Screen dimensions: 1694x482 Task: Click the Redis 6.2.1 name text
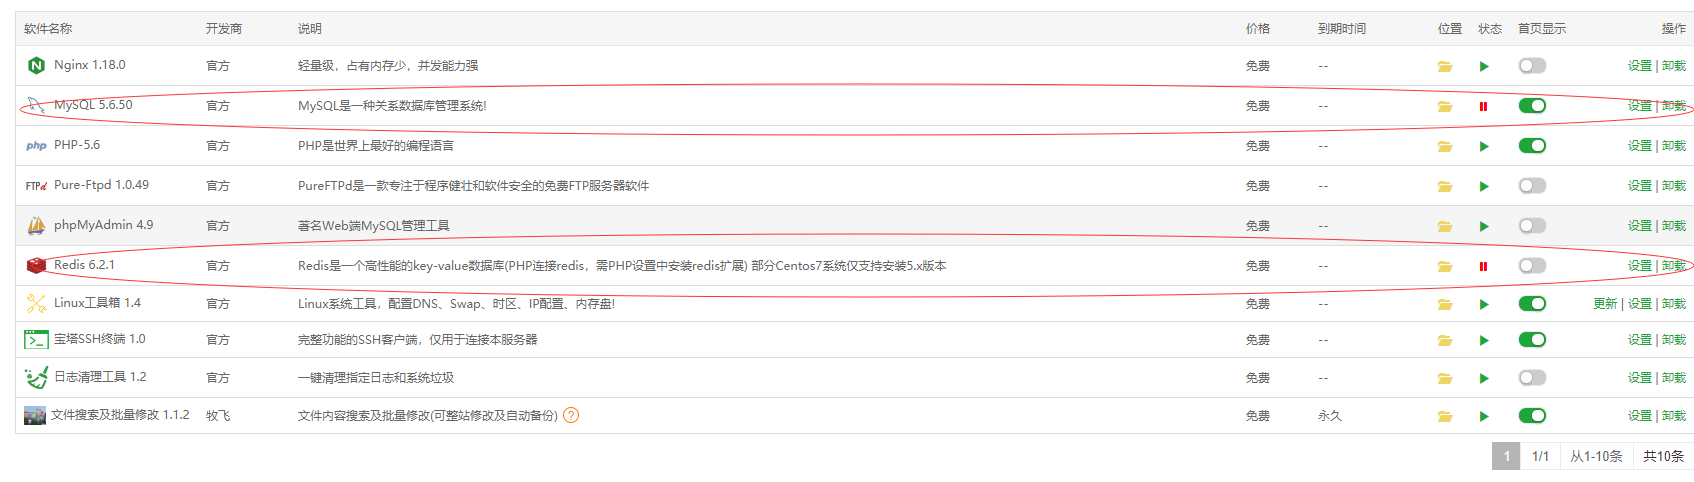pos(84,265)
